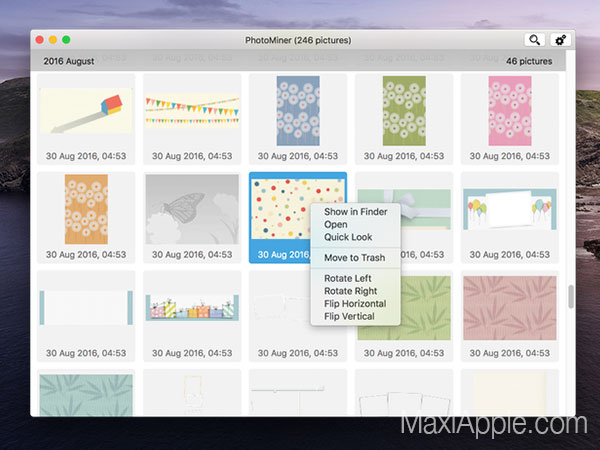Select the blue flower pattern thumbnail
The width and height of the screenshot is (600, 450).
298,111
